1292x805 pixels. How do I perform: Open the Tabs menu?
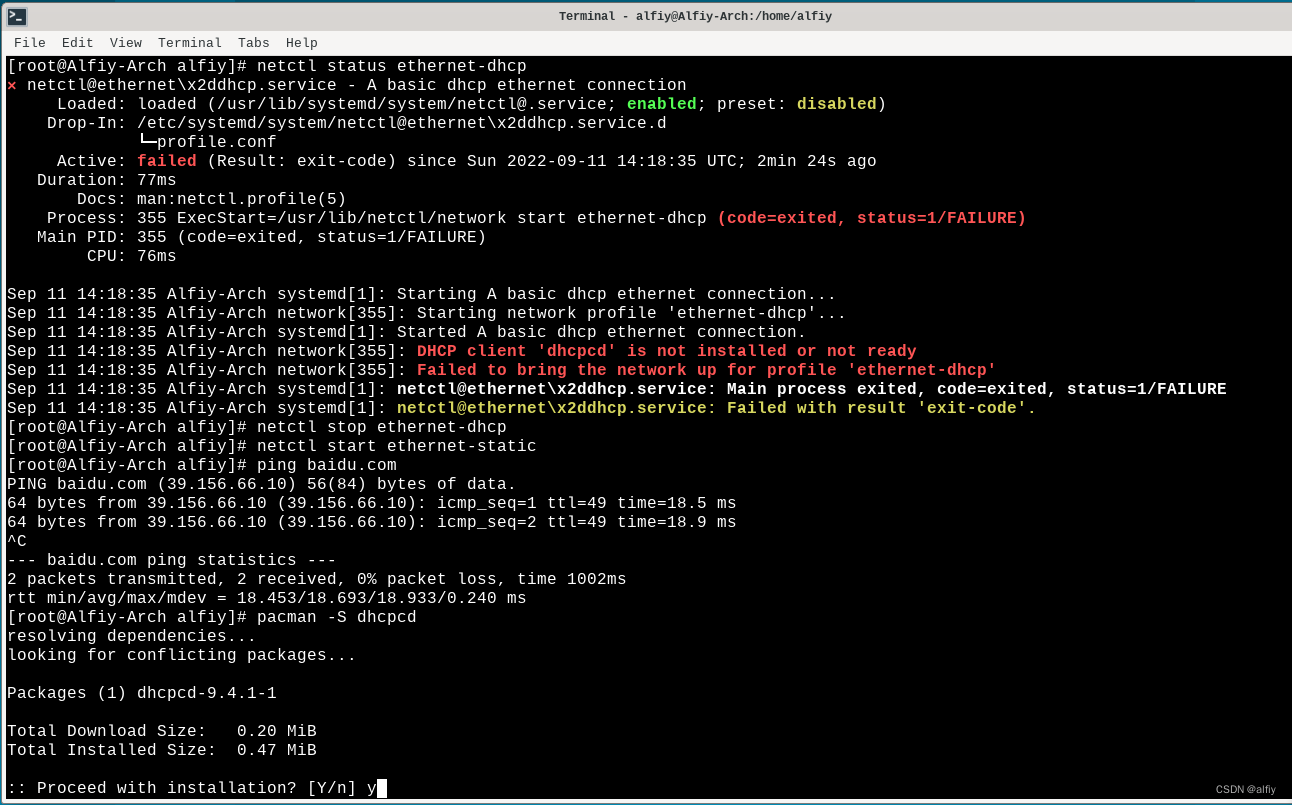pyautogui.click(x=254, y=43)
